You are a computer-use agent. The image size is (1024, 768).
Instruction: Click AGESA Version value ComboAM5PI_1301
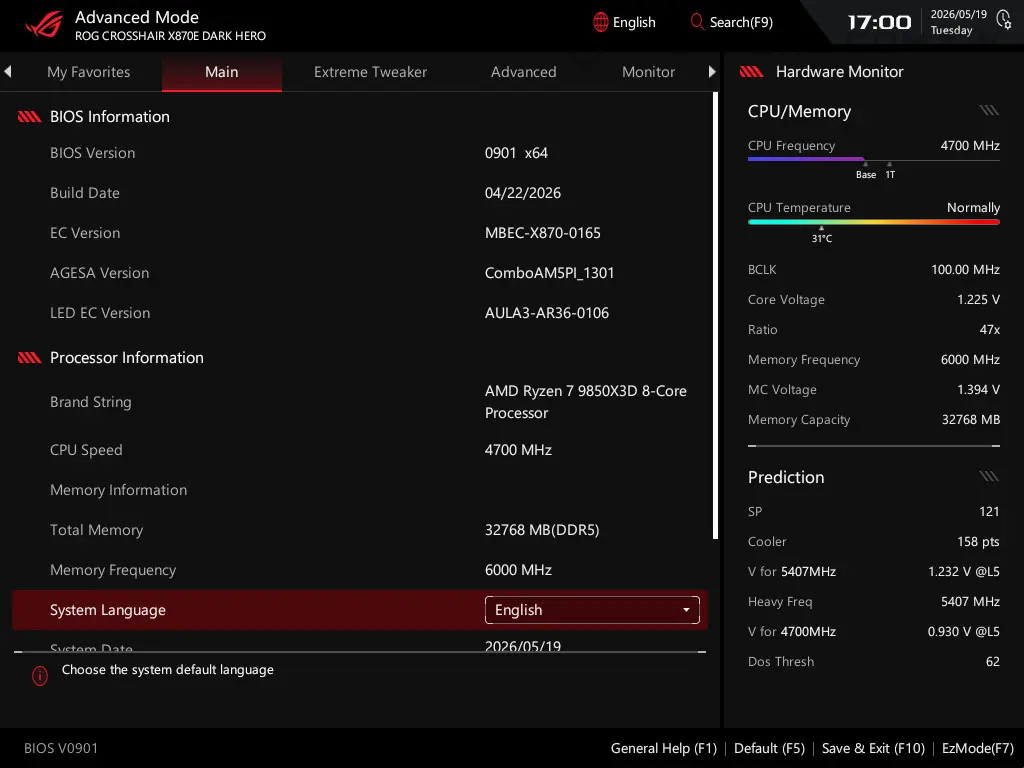point(549,273)
